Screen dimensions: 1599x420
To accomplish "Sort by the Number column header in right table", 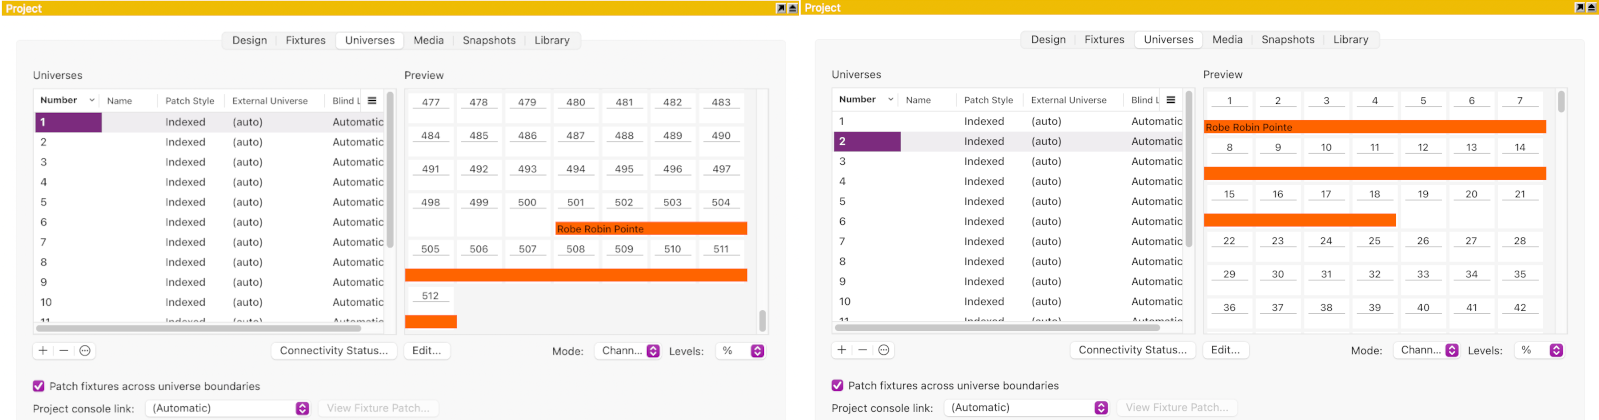I will coord(858,100).
